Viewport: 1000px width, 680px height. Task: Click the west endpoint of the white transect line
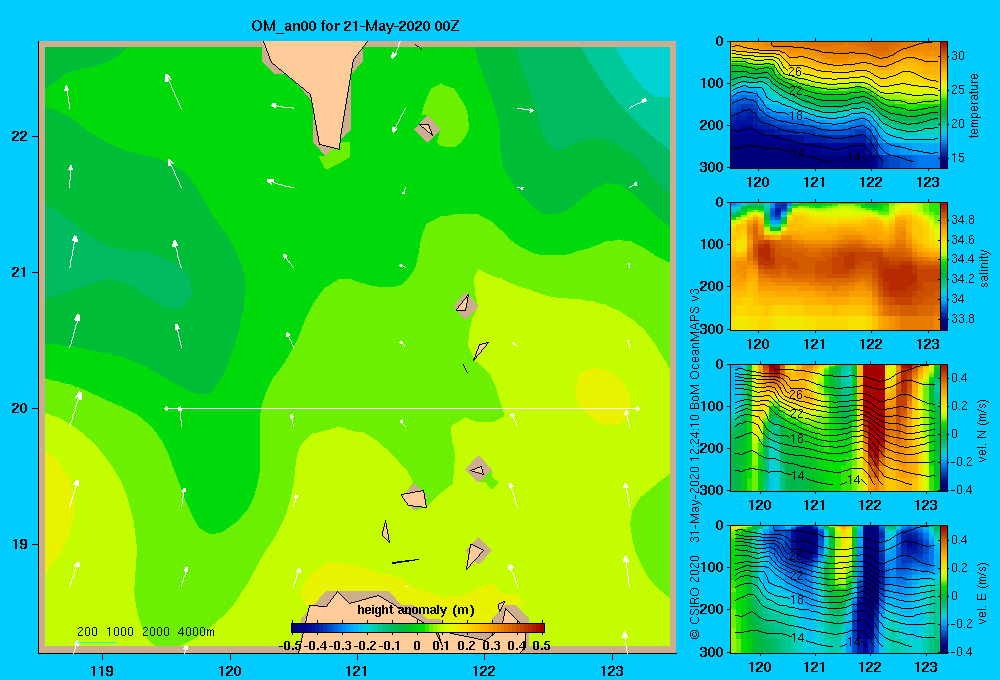166,408
